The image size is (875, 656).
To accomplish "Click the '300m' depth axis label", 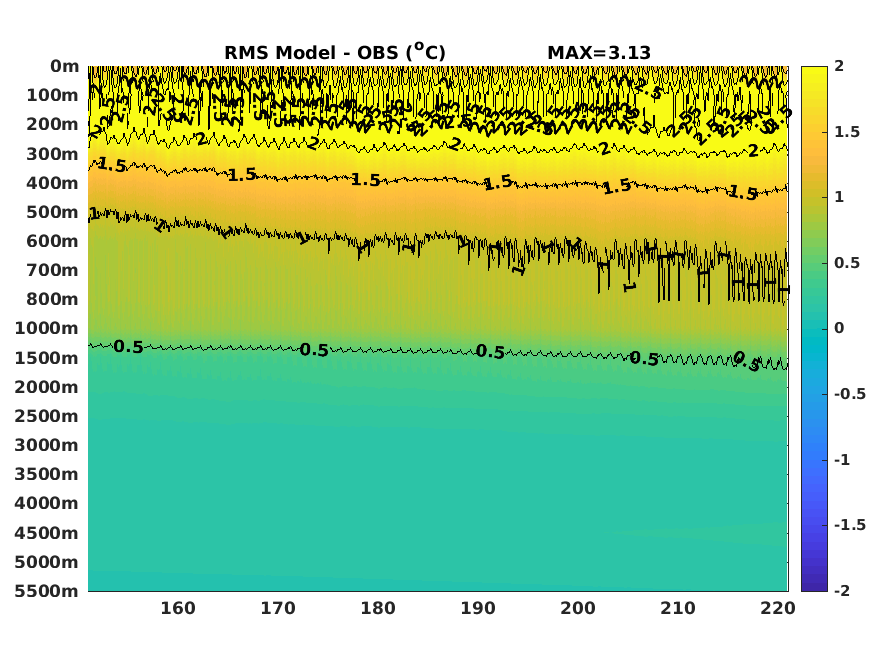I will (52, 154).
